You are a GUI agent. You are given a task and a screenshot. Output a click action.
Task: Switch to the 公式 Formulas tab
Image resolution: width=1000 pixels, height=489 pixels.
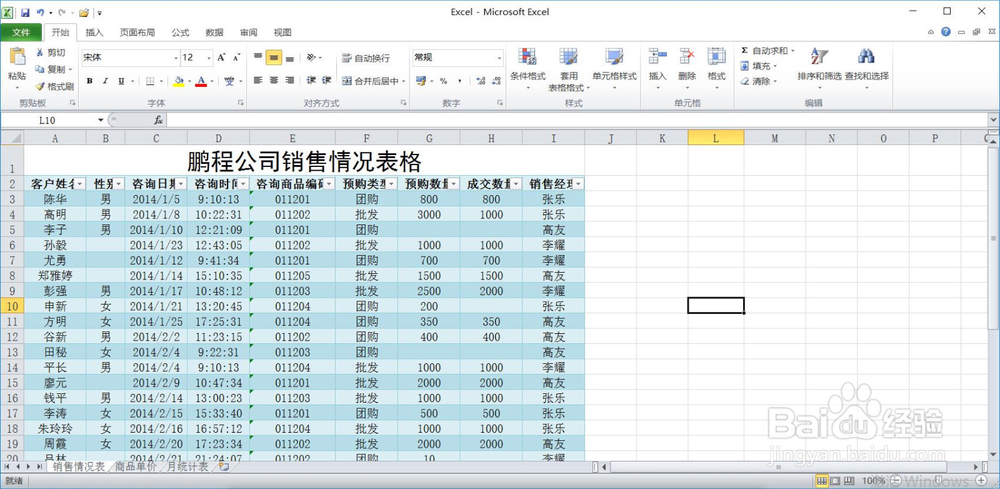(x=180, y=32)
